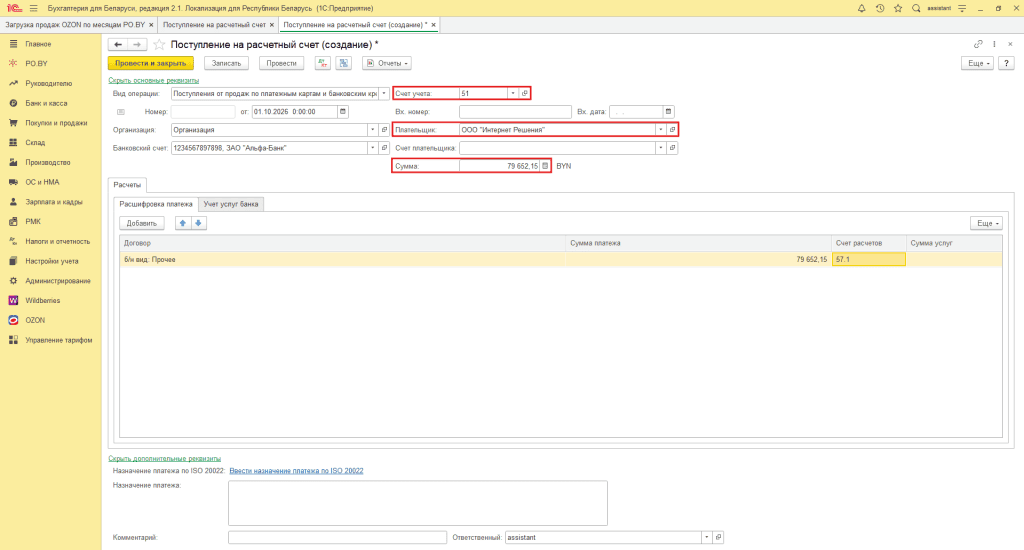The height and width of the screenshot is (550, 1024).
Task: Open the main hamburger menu
Action: tap(33, 8)
